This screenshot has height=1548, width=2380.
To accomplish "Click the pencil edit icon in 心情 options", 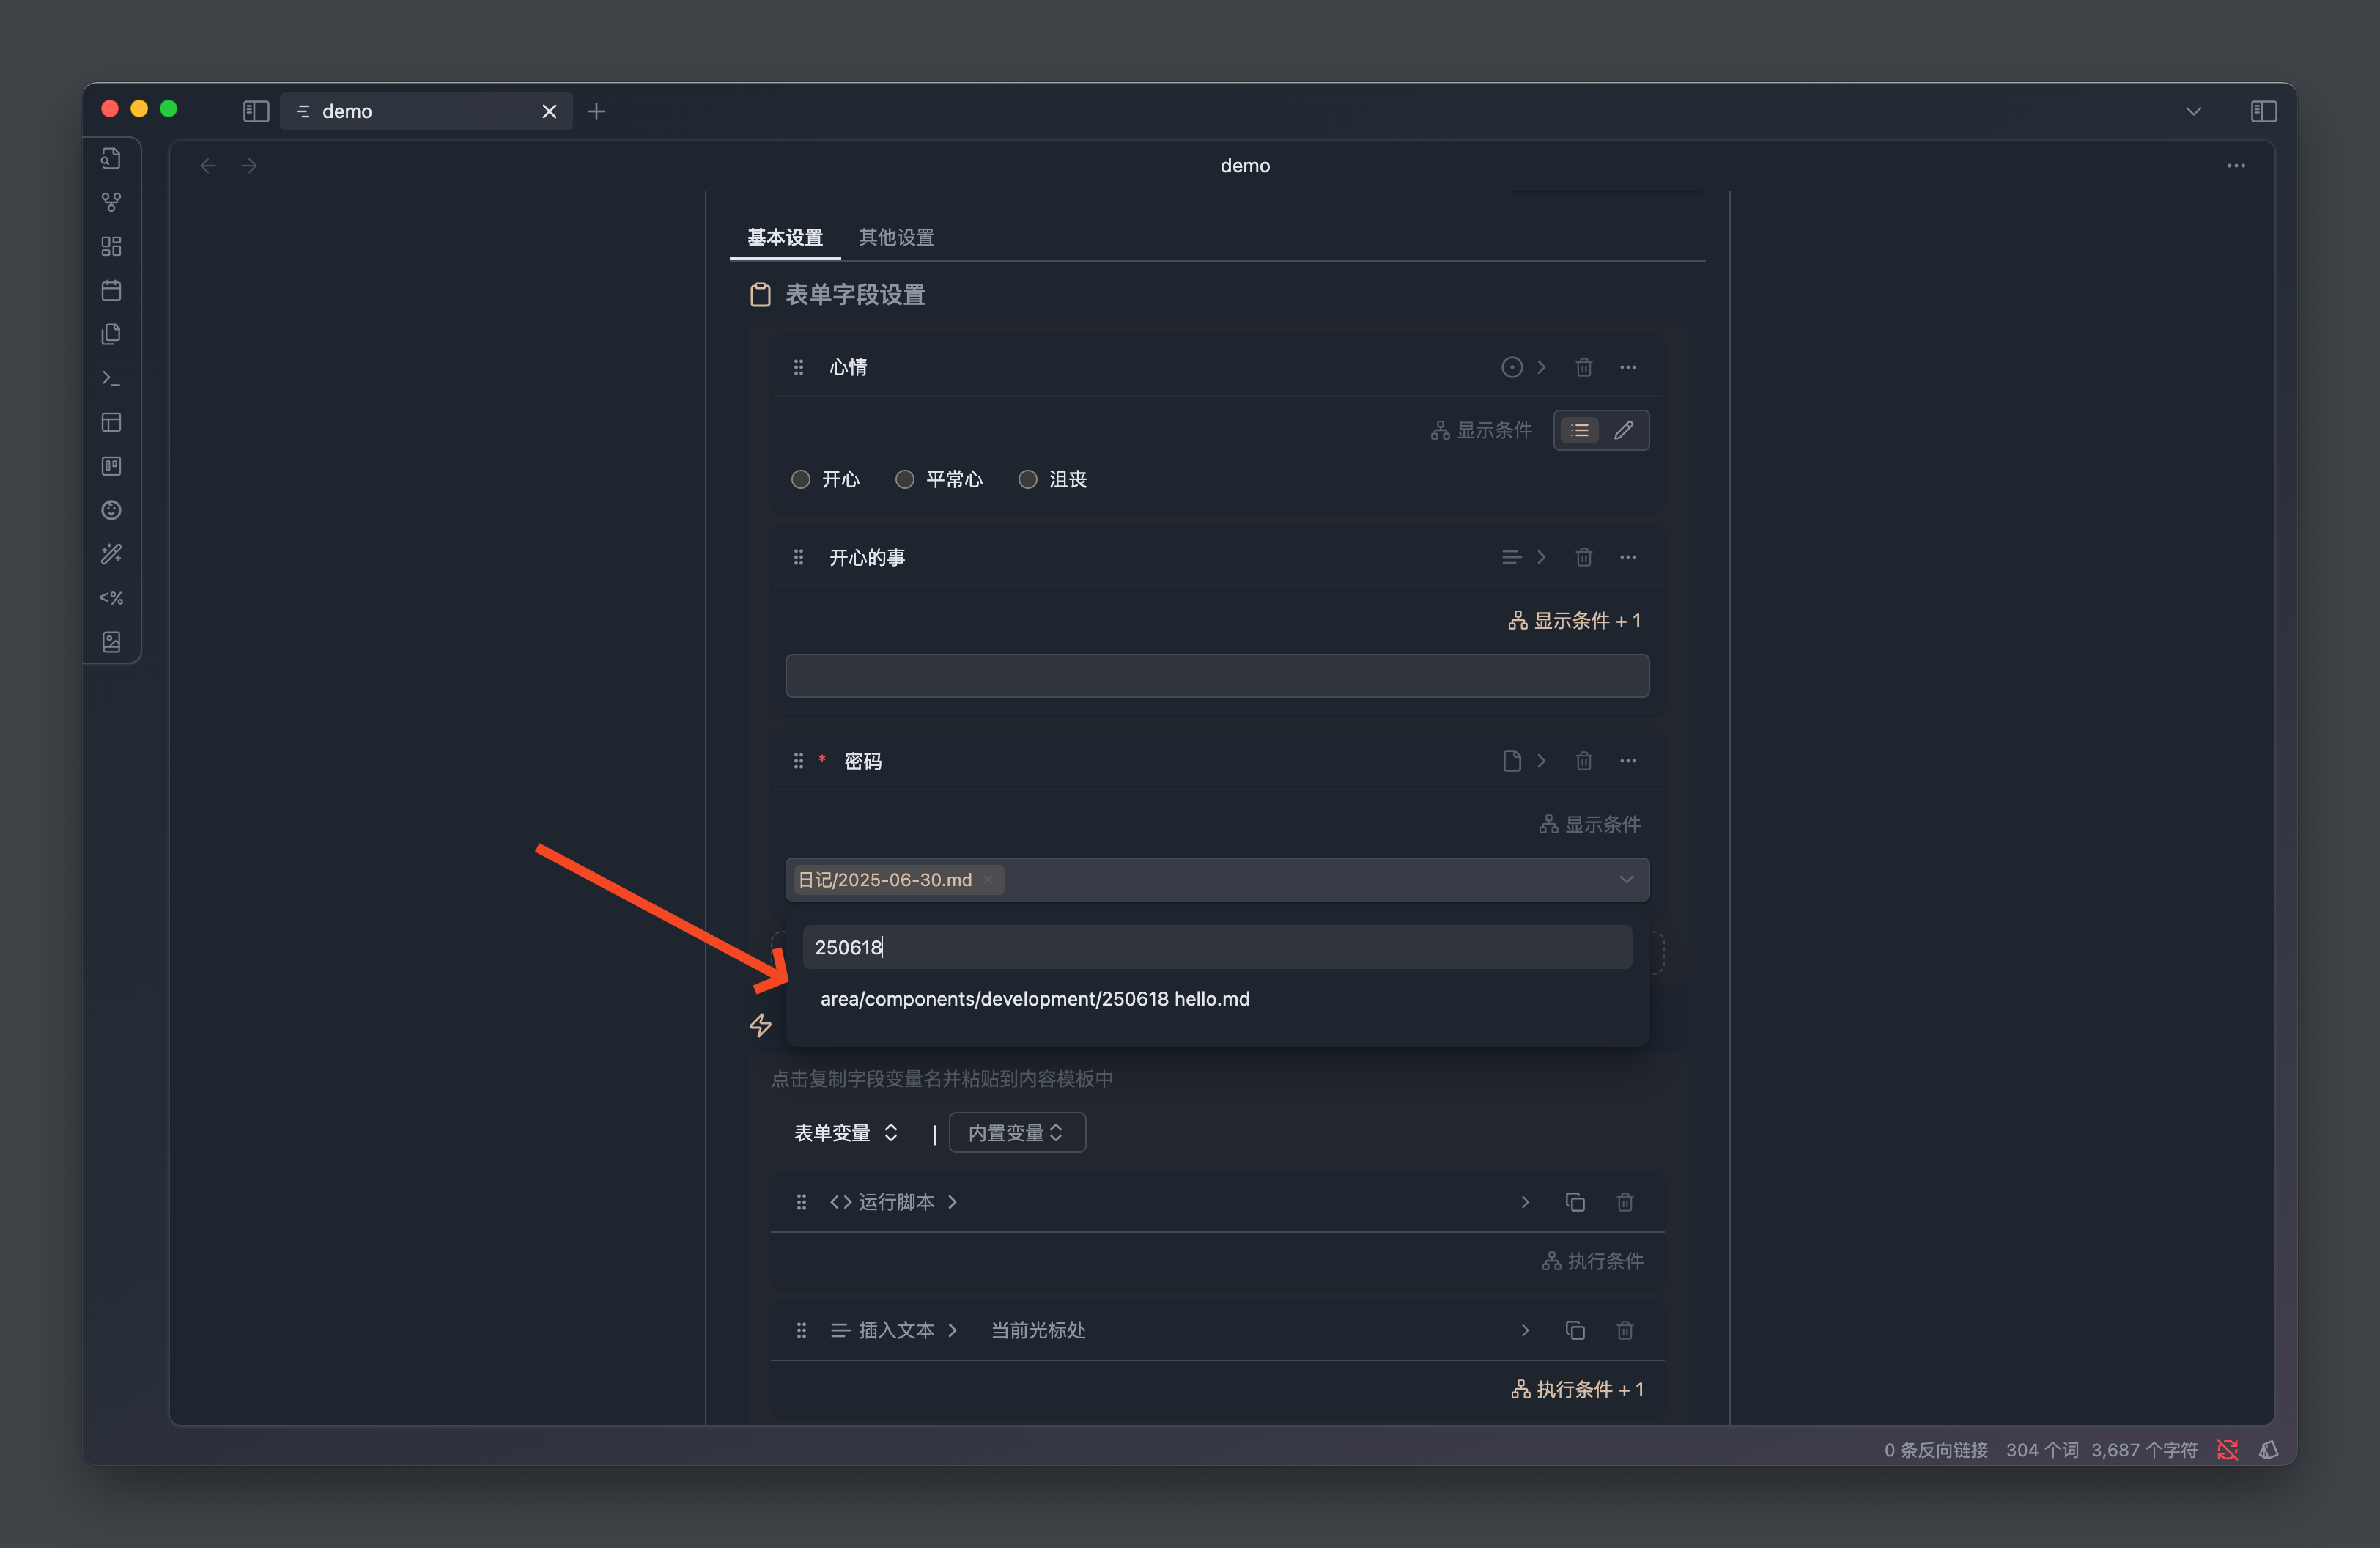I will (x=1623, y=430).
